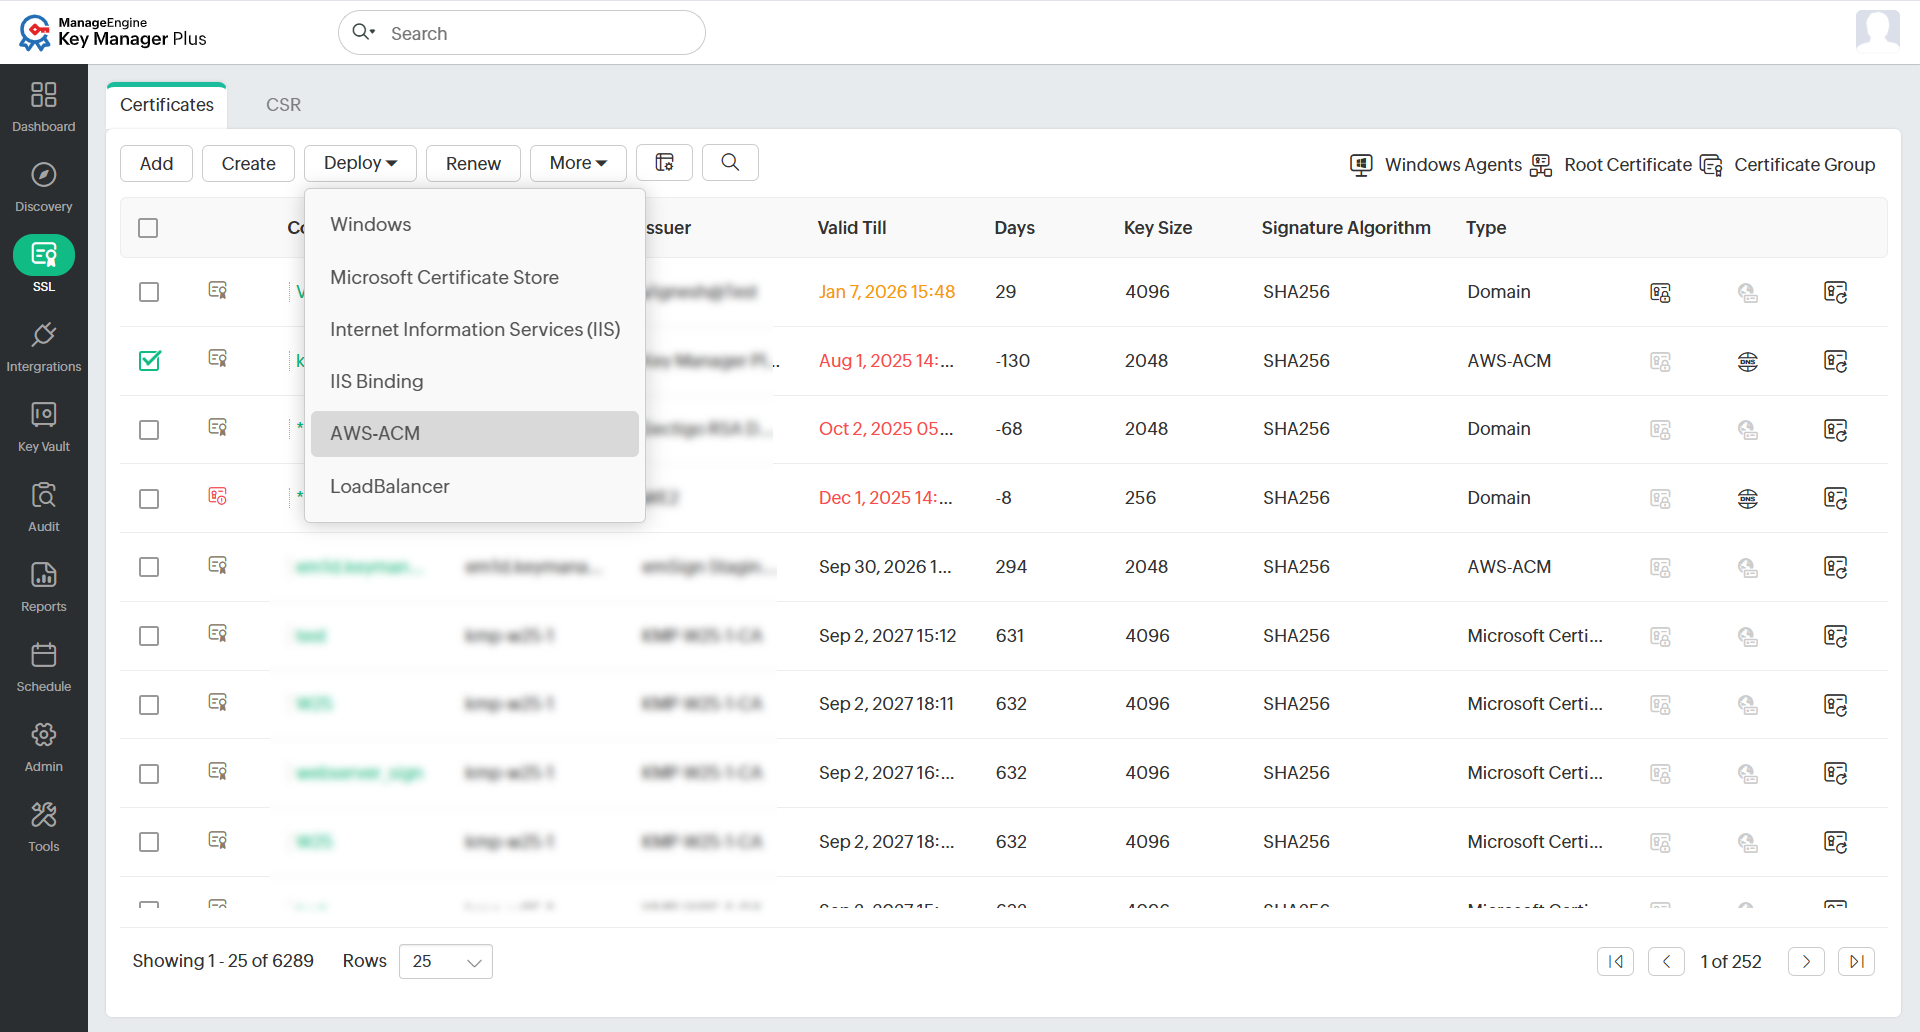Open the Reports section
The image size is (1920, 1032).
point(44,586)
